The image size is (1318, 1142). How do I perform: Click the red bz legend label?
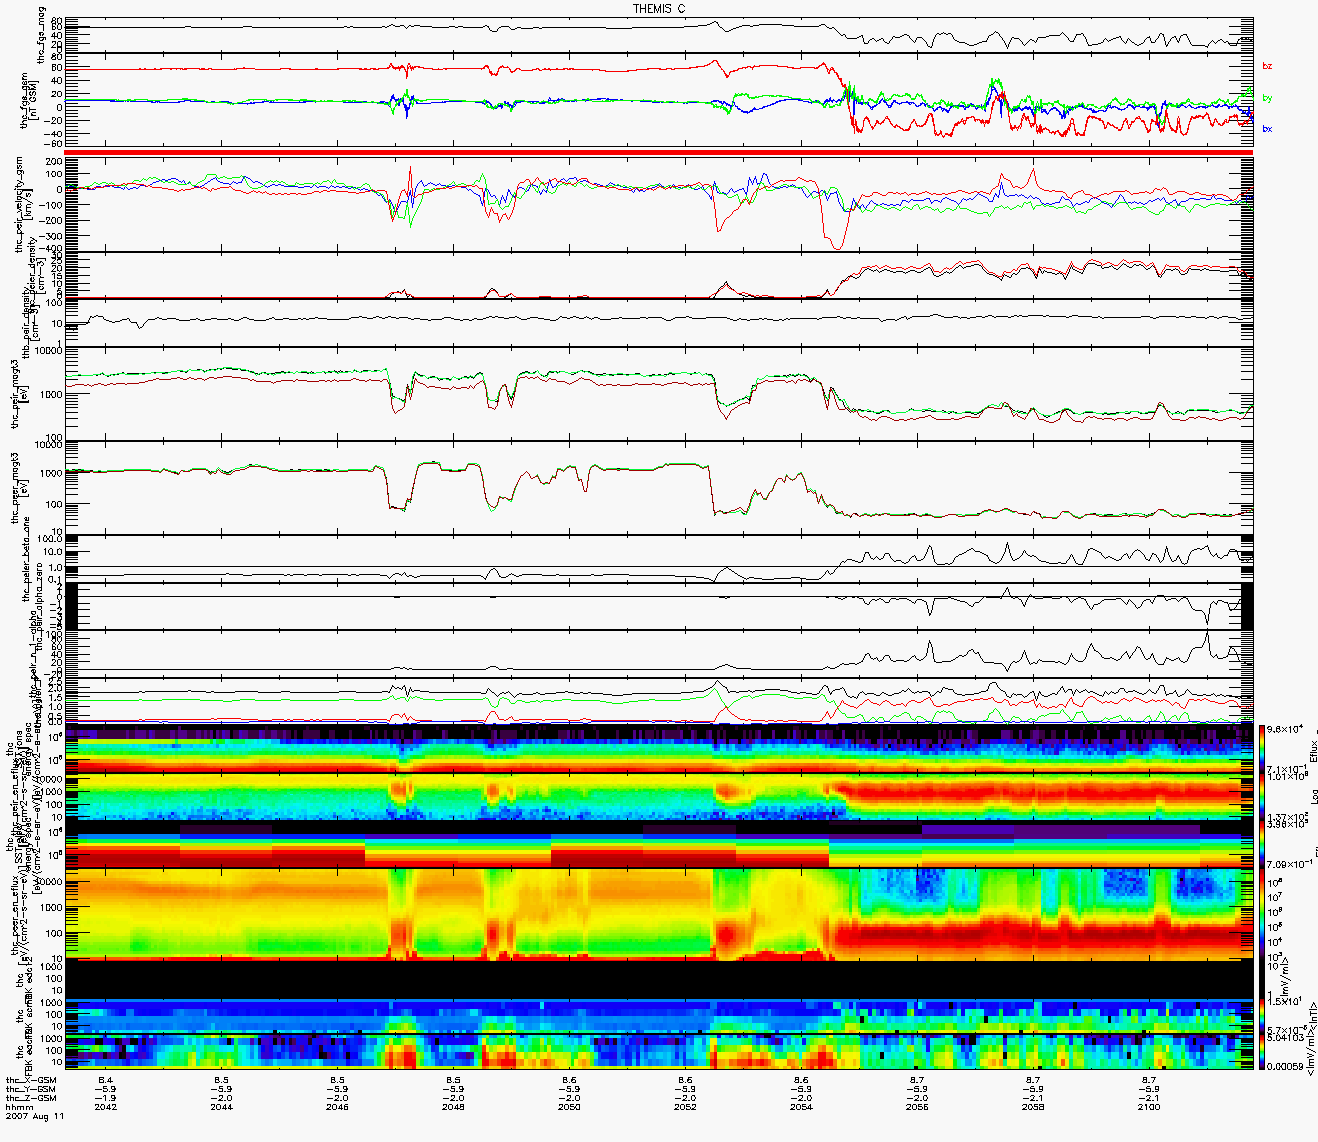pyautogui.click(x=1267, y=66)
